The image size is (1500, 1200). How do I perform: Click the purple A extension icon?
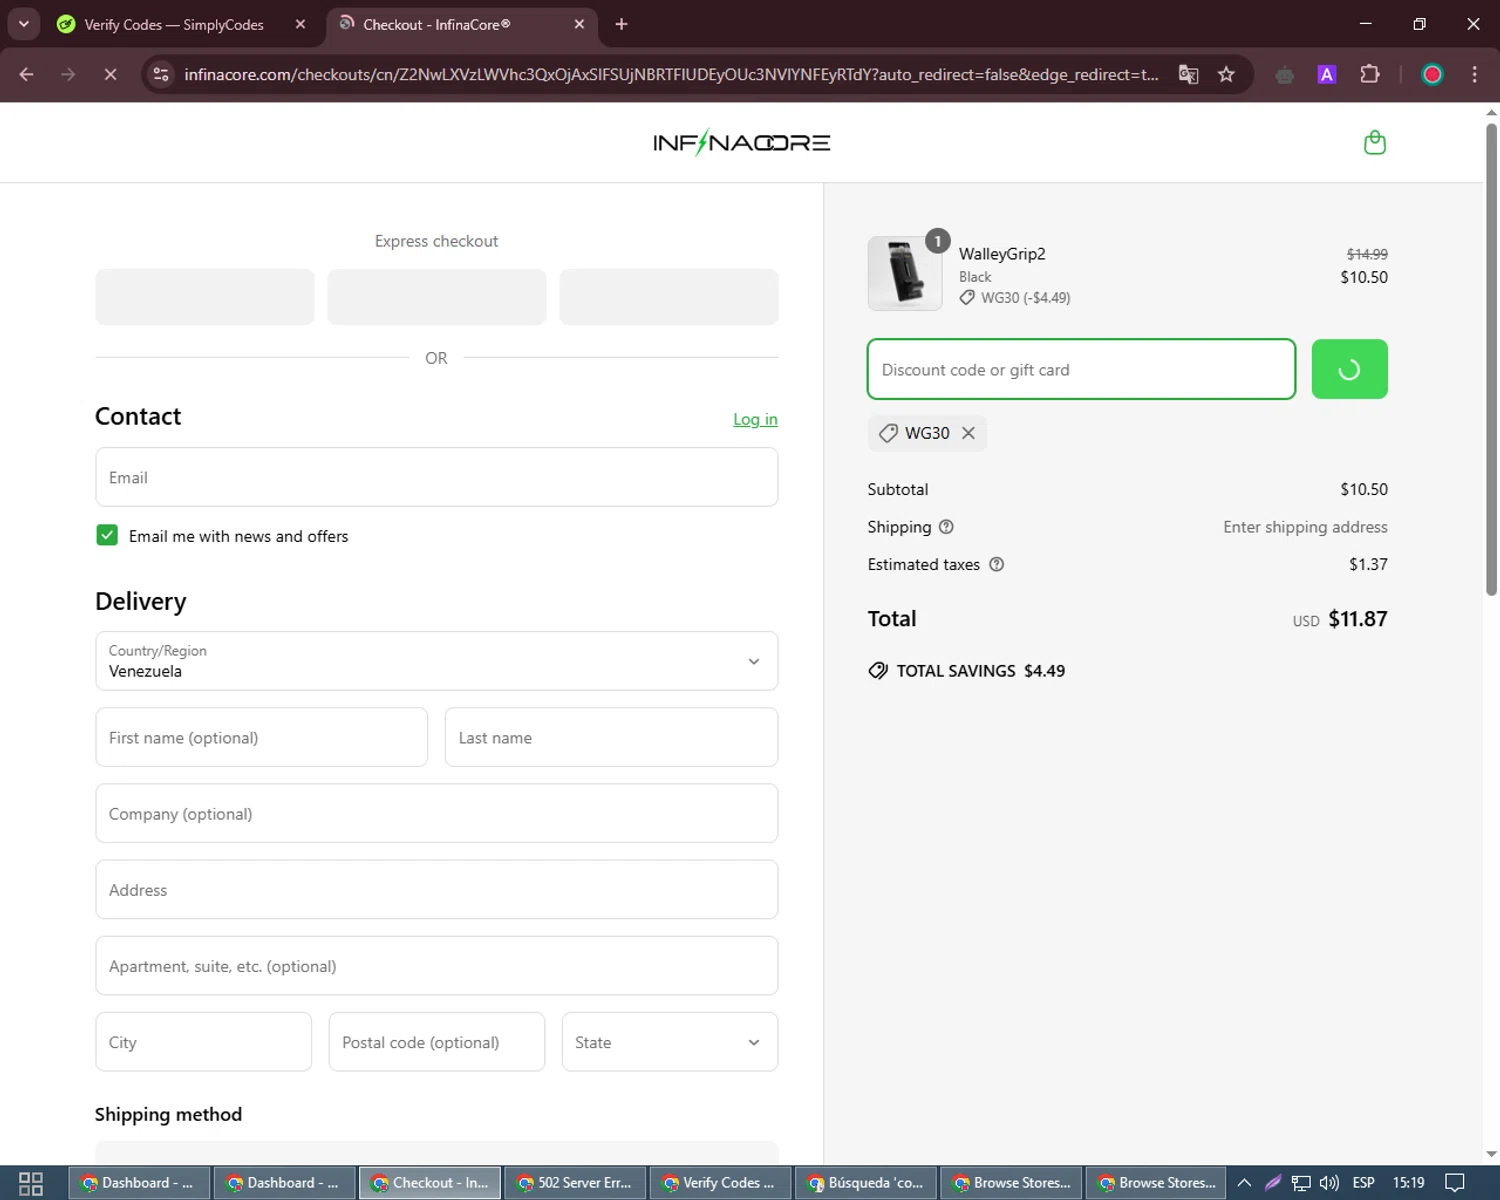click(x=1327, y=75)
